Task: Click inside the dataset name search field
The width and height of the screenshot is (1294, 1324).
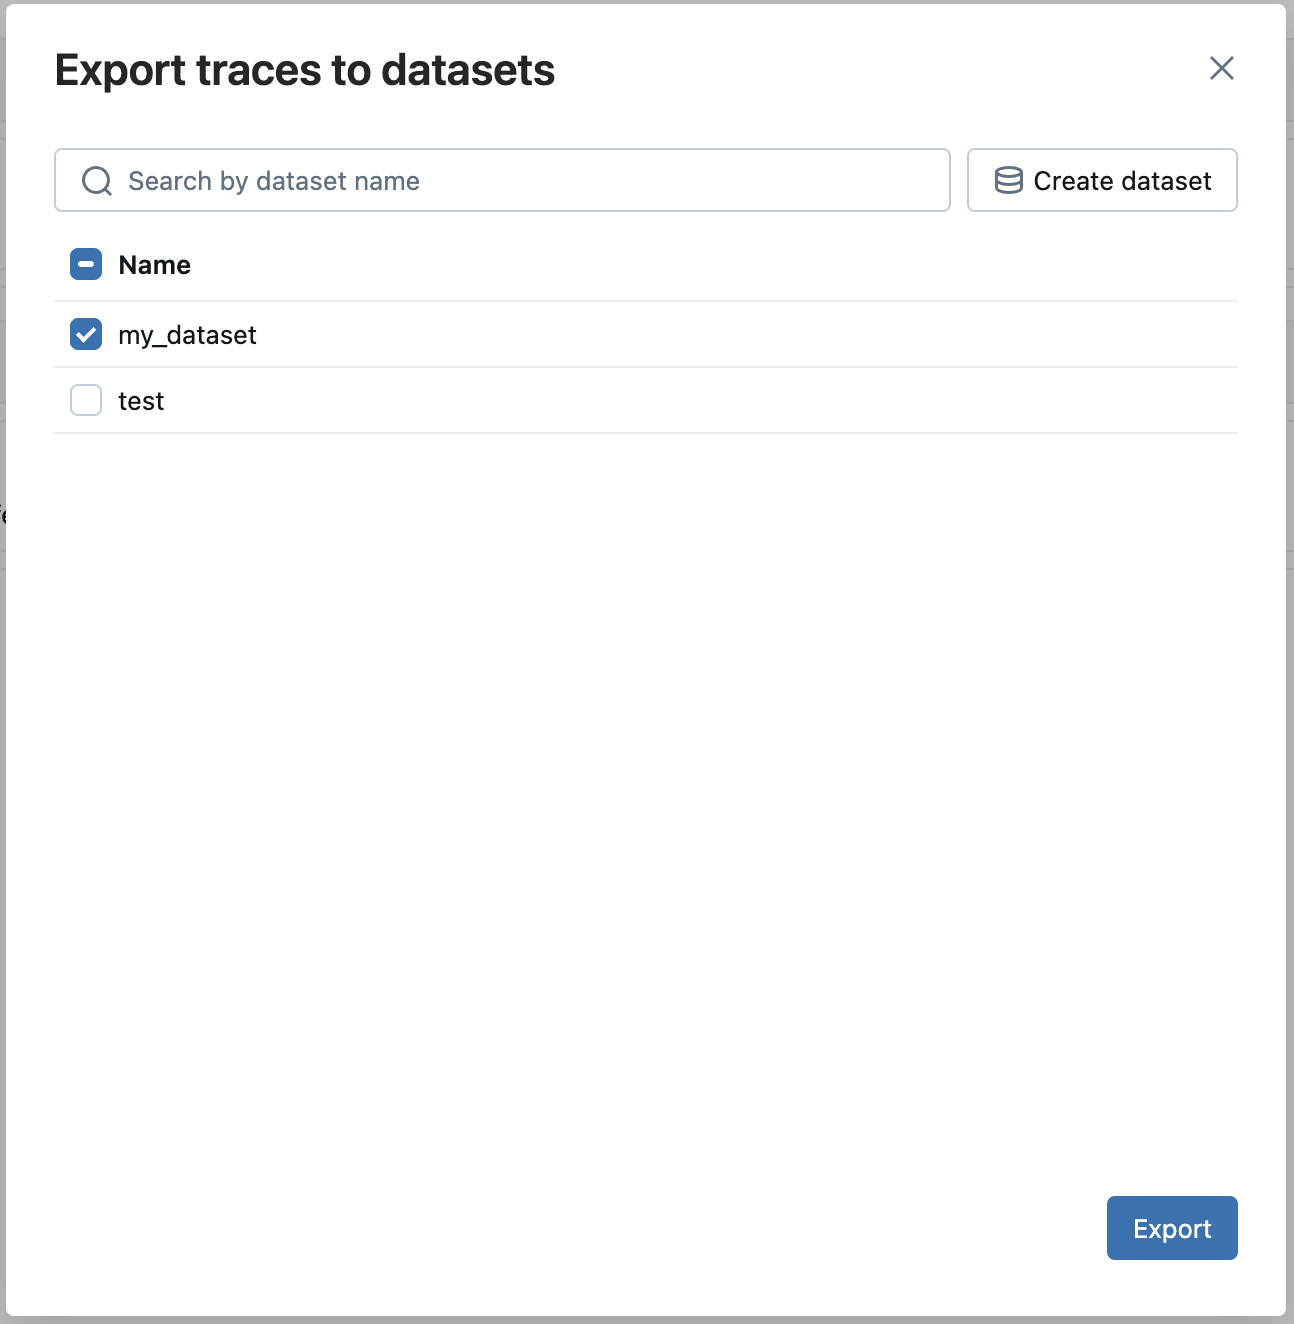Action: pyautogui.click(x=500, y=181)
